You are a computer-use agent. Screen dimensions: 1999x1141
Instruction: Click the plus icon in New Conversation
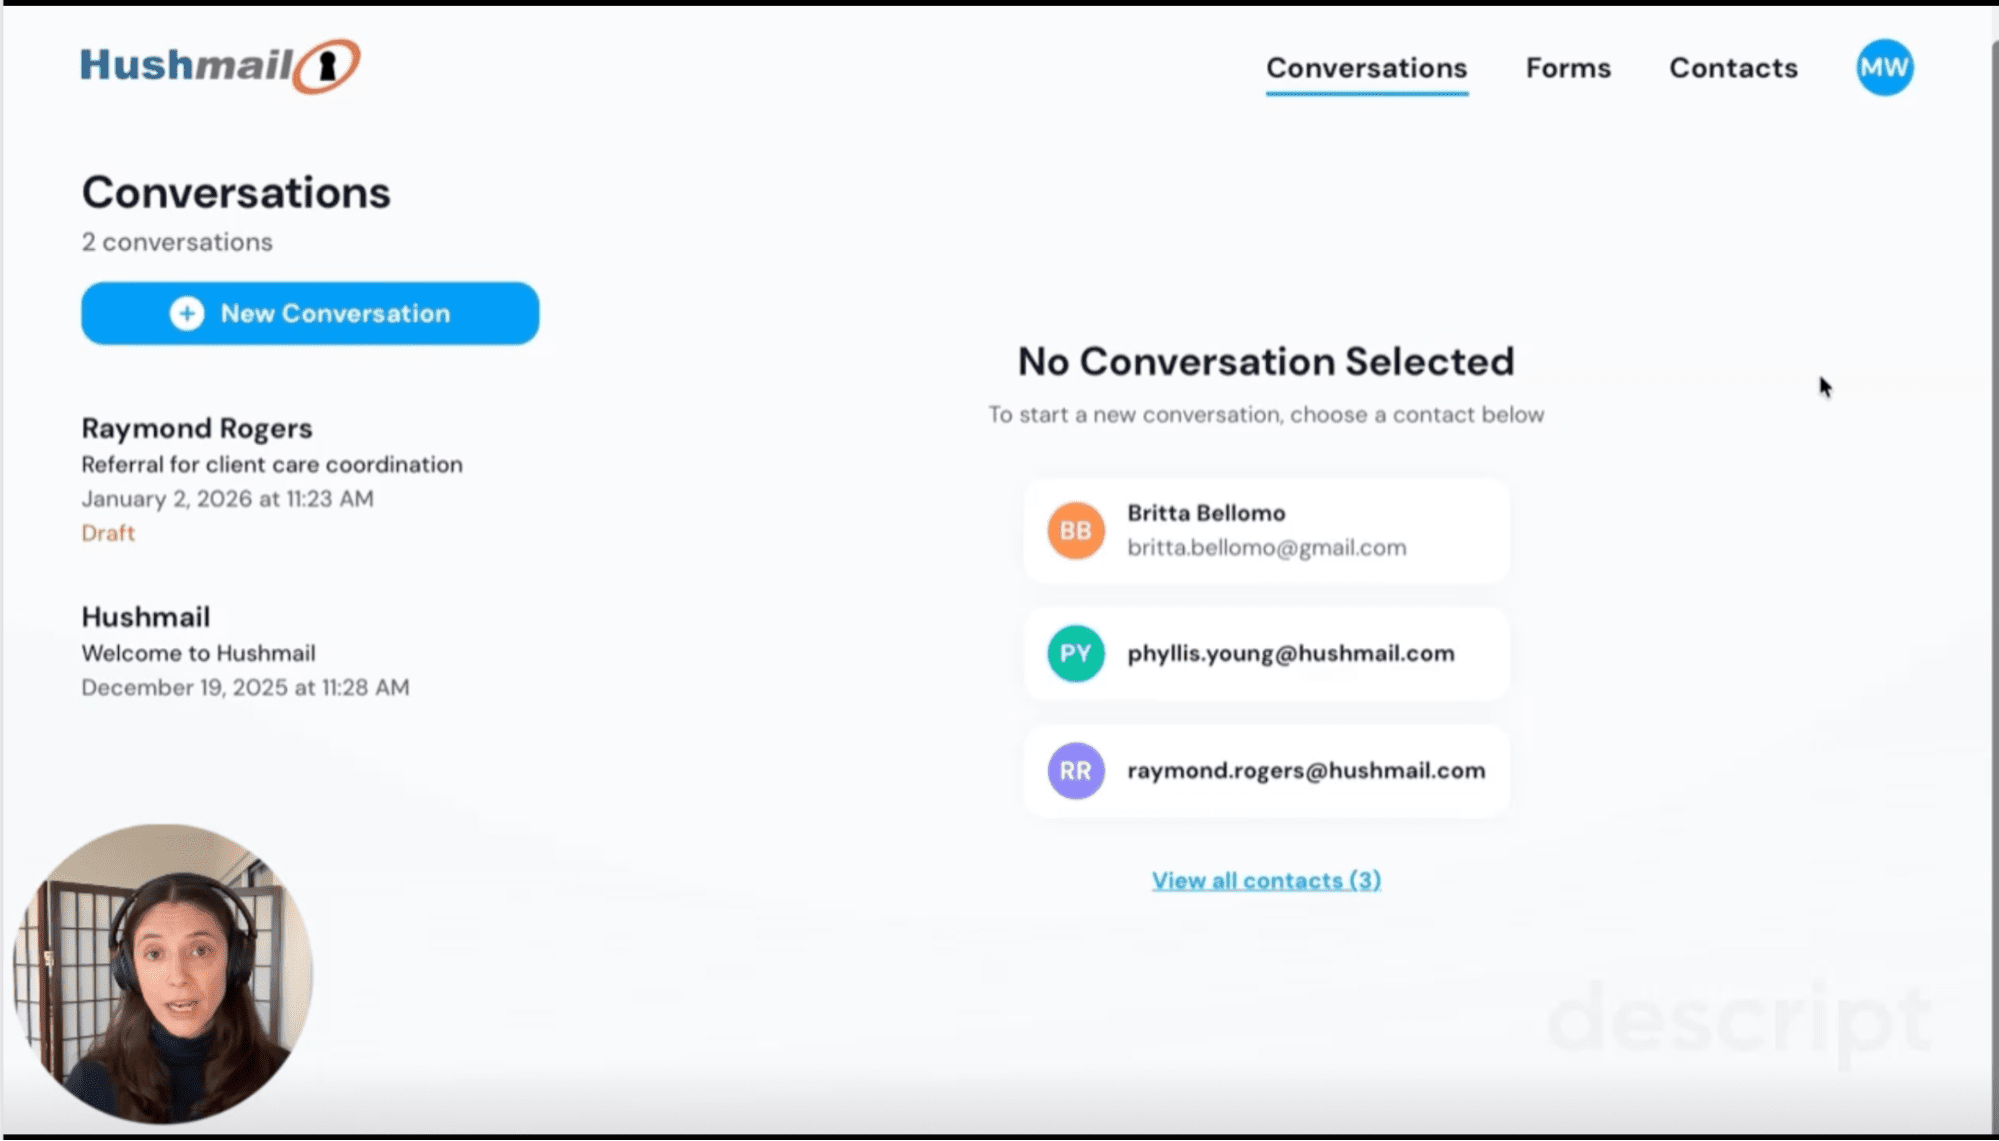click(187, 313)
